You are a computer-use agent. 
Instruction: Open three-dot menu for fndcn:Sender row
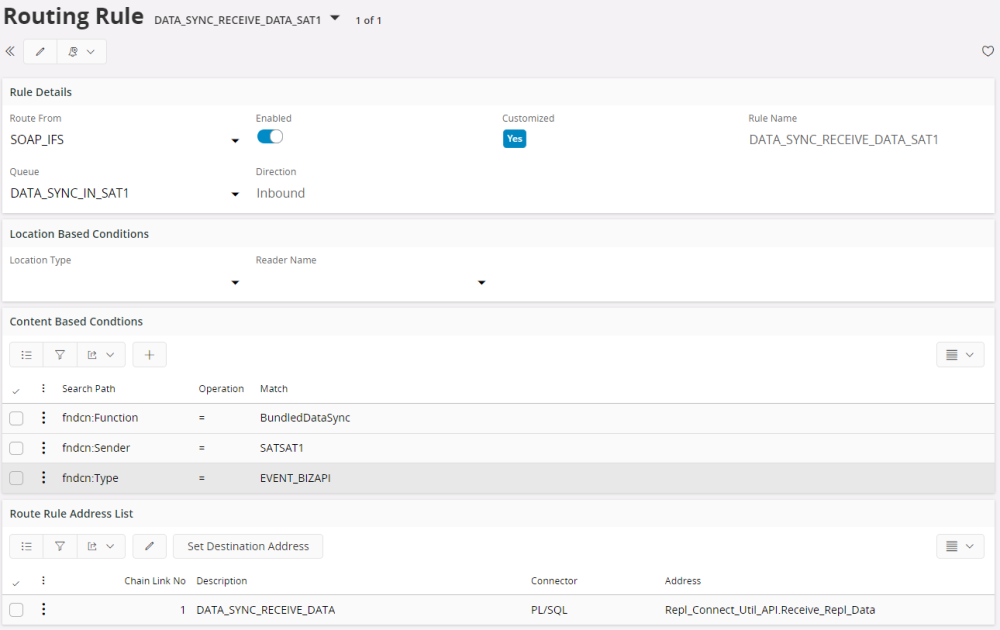pos(43,448)
